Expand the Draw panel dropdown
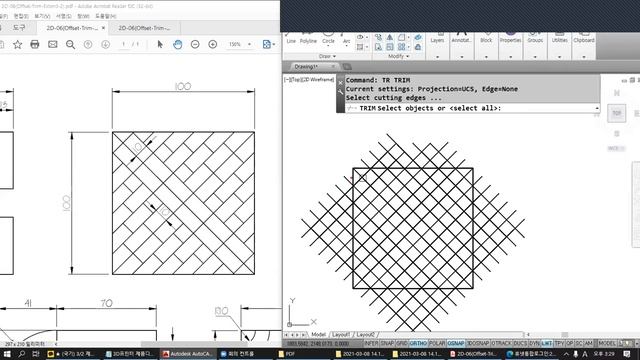640x360 pixels. pyautogui.click(x=327, y=56)
